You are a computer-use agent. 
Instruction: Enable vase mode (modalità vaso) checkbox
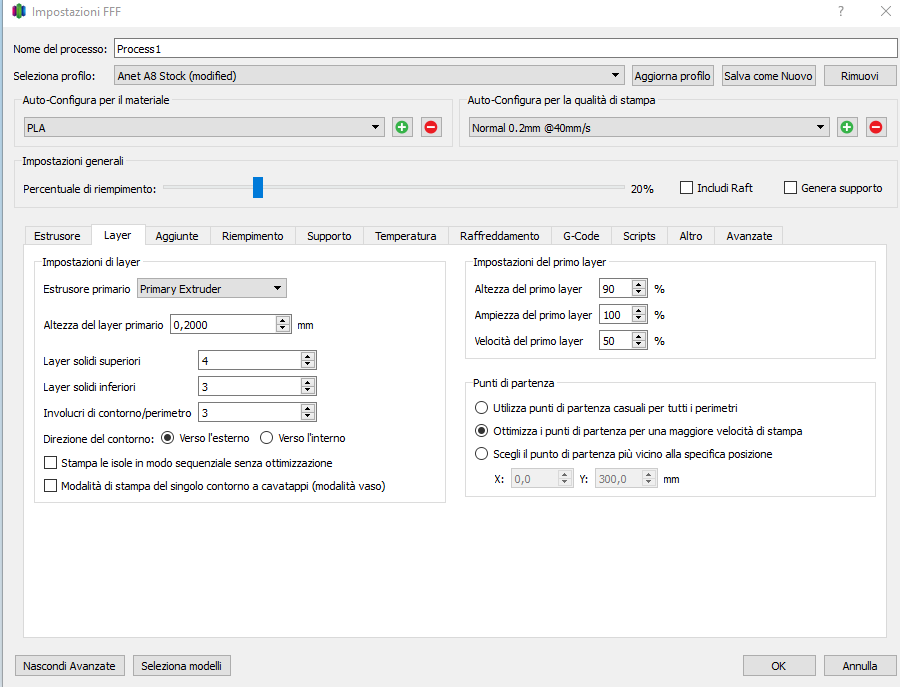(x=51, y=486)
